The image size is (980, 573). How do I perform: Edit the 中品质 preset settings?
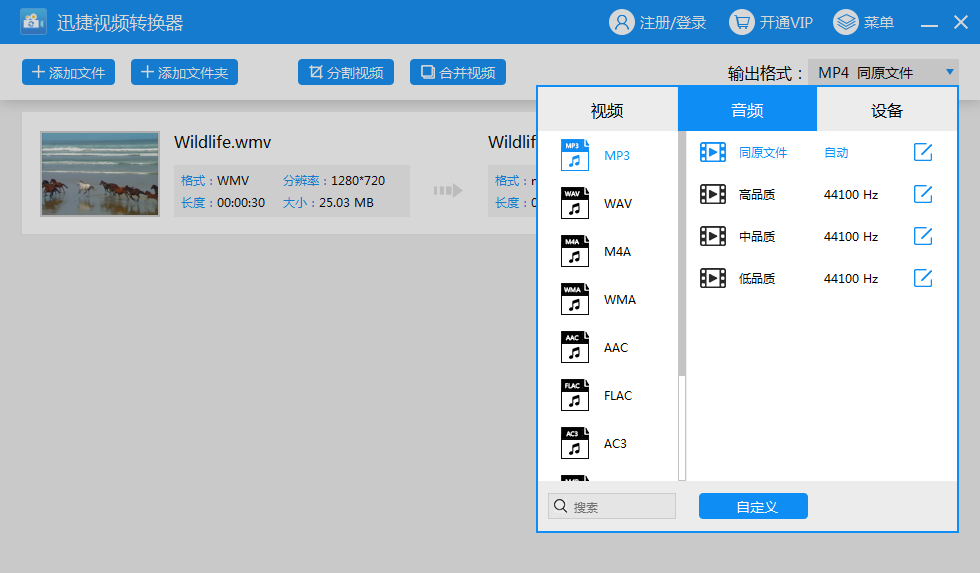tap(923, 236)
